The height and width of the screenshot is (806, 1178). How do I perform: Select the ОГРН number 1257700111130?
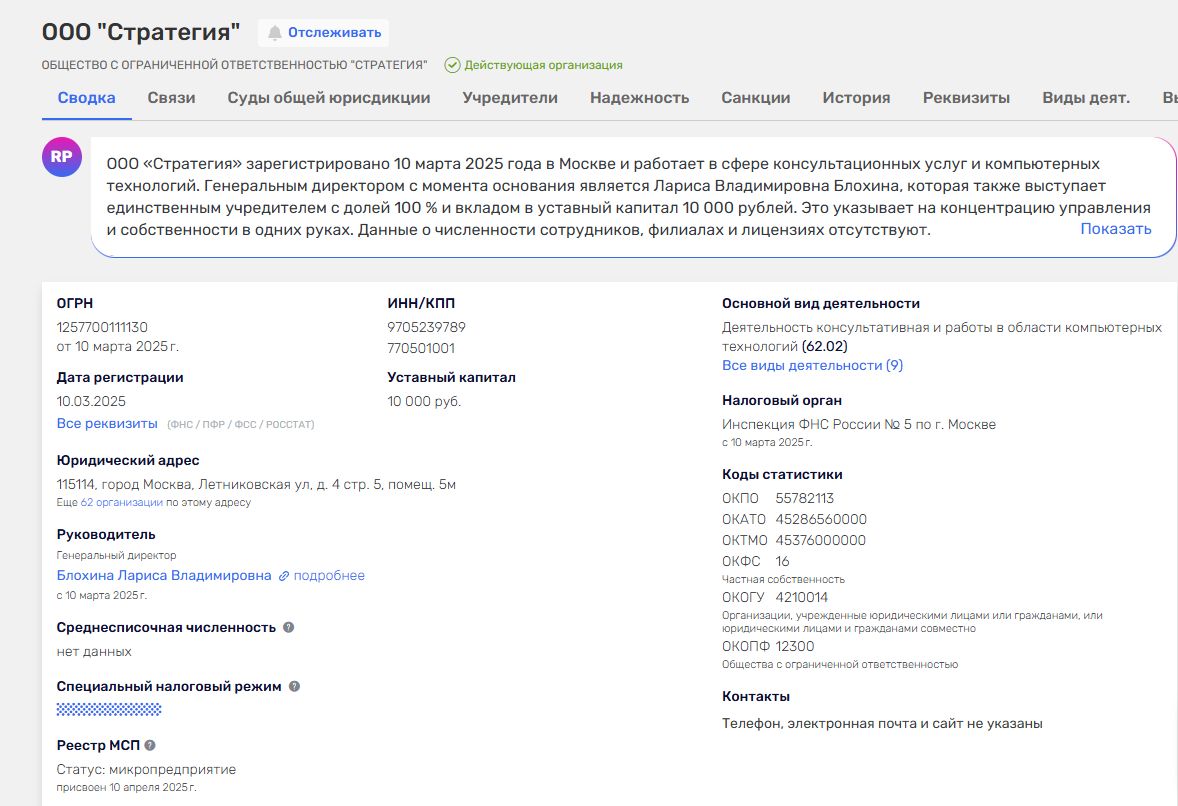[x=102, y=328]
